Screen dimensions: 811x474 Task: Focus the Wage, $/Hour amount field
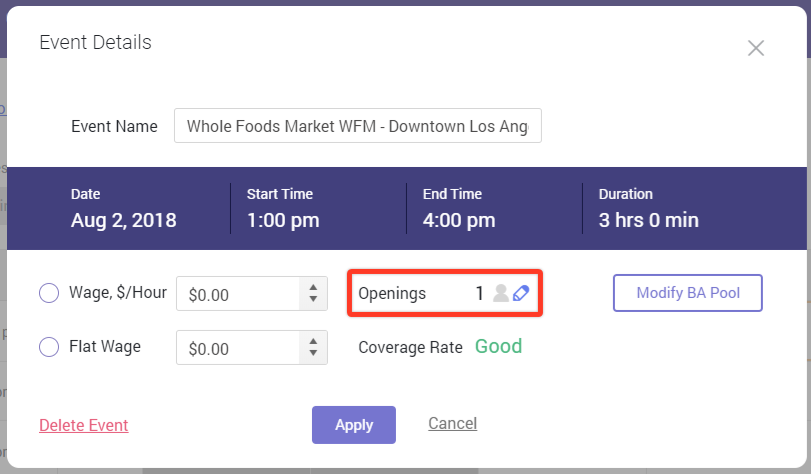click(238, 294)
